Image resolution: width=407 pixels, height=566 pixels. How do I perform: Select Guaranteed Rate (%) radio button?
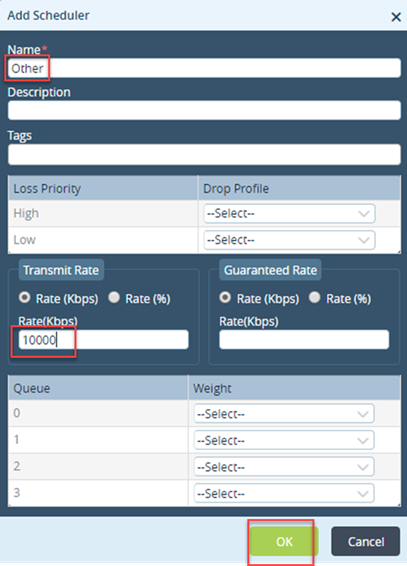point(315,298)
